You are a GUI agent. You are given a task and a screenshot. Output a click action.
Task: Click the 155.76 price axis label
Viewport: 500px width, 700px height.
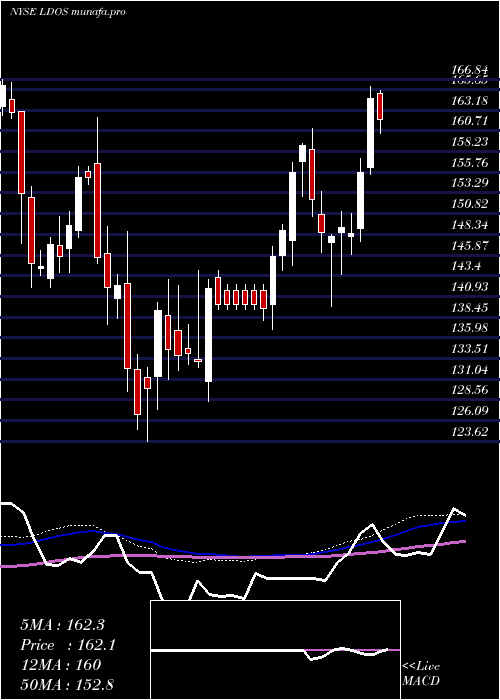(x=469, y=163)
